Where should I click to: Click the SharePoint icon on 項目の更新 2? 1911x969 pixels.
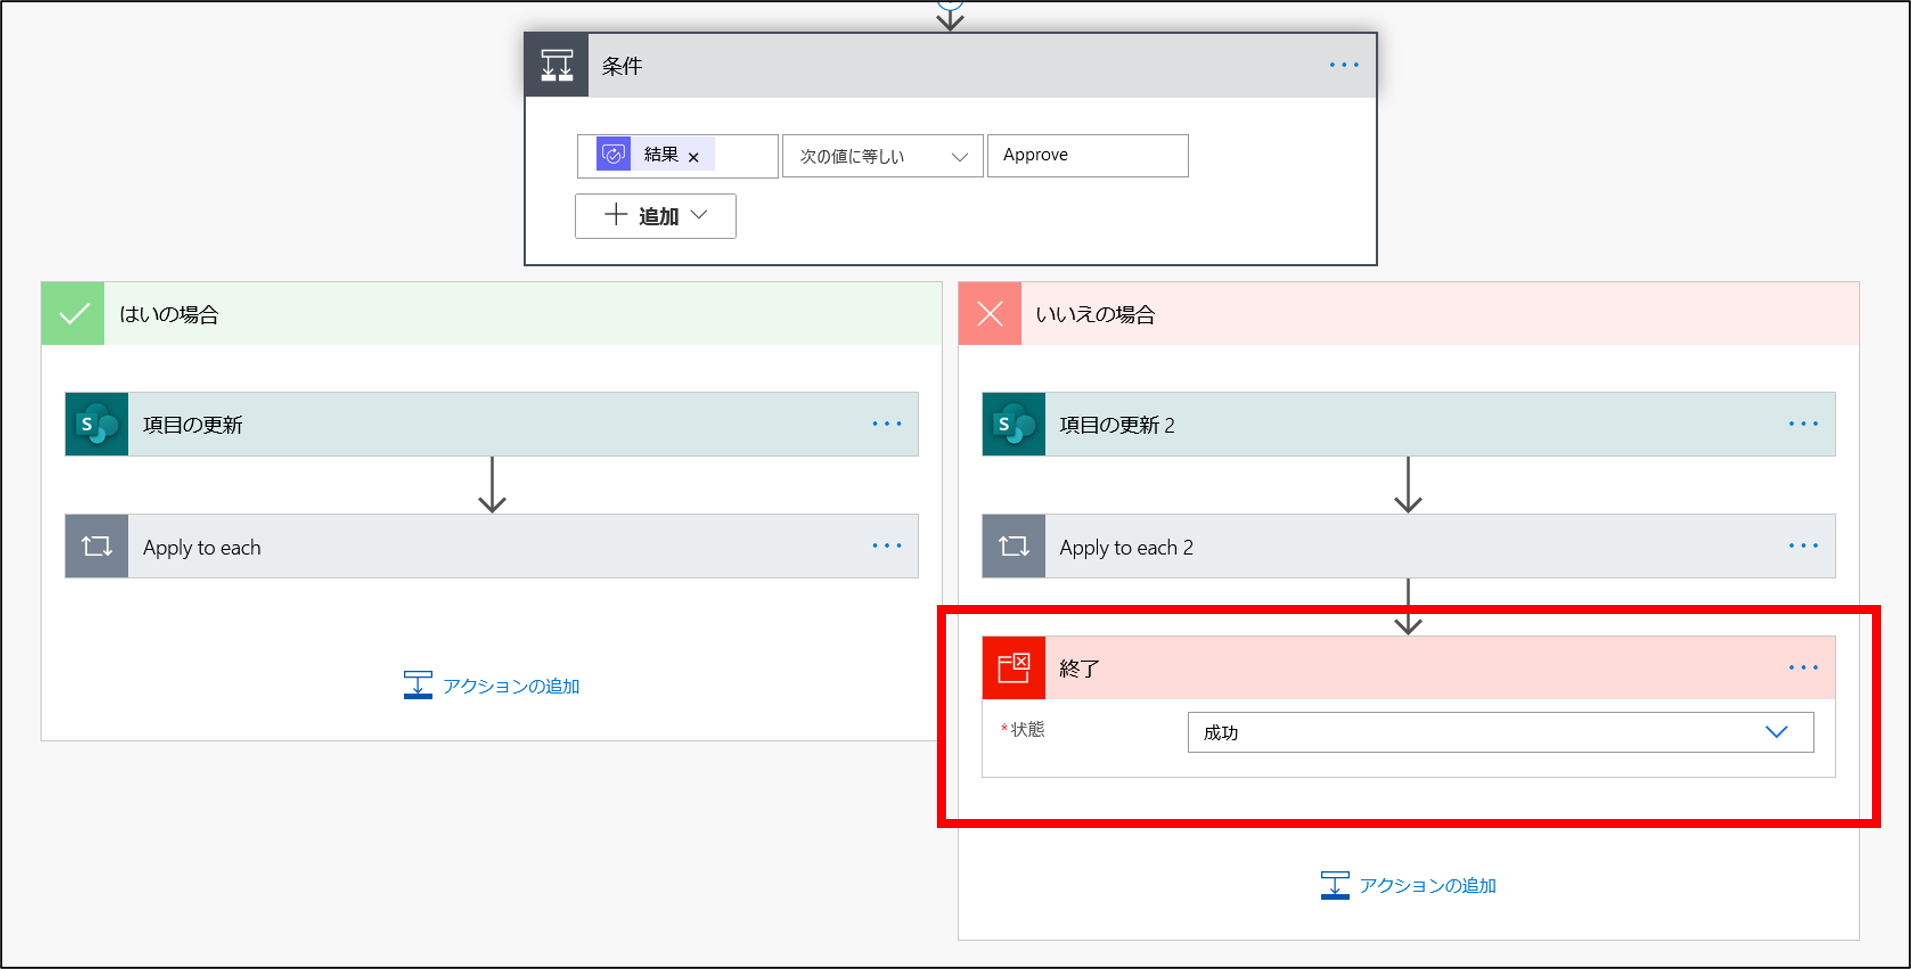(x=1013, y=424)
